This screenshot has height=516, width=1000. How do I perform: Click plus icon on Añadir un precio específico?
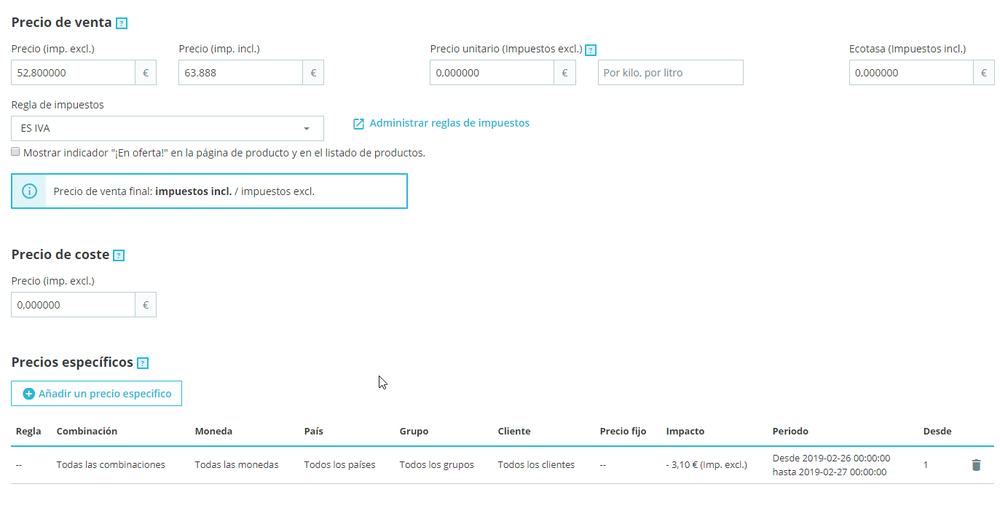click(x=29, y=394)
